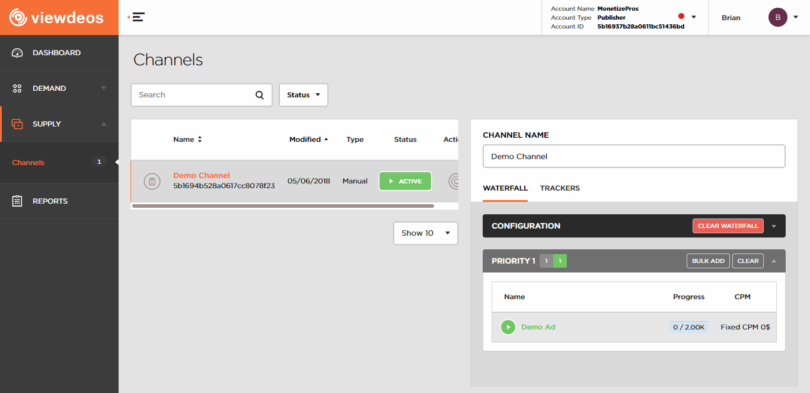
Task: Click the Reports clipboard icon
Action: pos(17,201)
